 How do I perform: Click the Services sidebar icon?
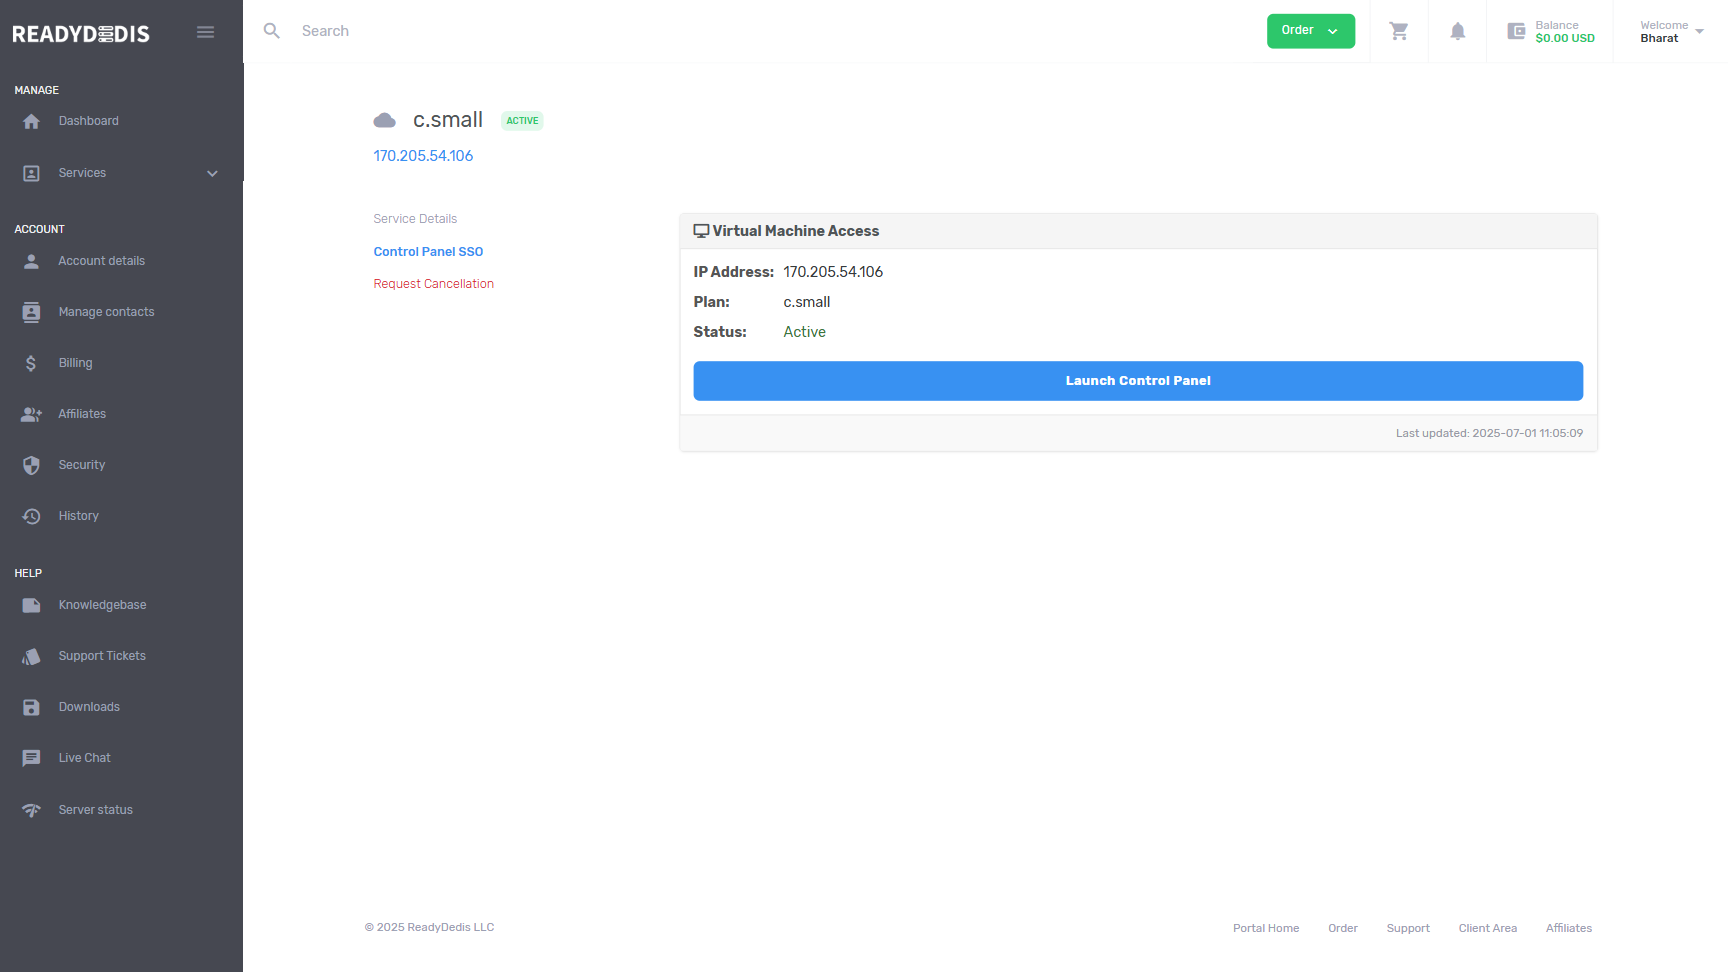pos(31,173)
